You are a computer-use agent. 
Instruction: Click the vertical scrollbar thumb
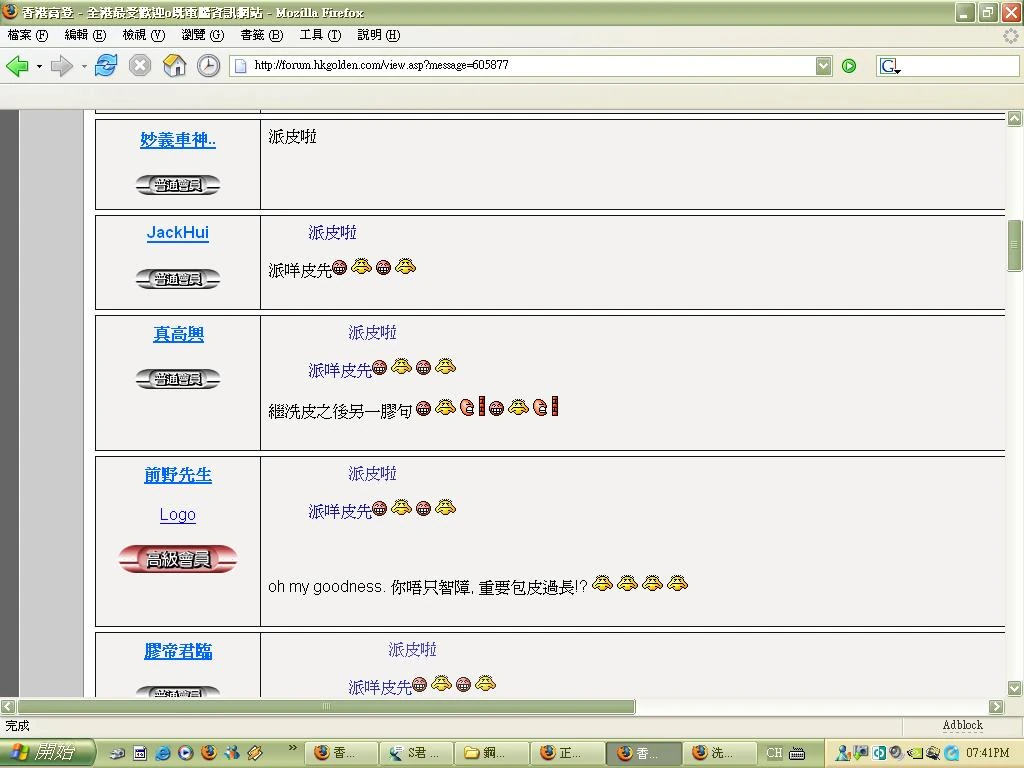click(1014, 245)
